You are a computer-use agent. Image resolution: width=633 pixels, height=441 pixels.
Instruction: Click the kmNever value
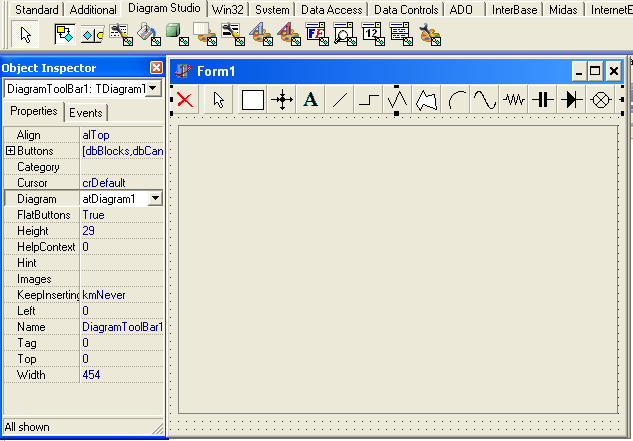[104, 295]
